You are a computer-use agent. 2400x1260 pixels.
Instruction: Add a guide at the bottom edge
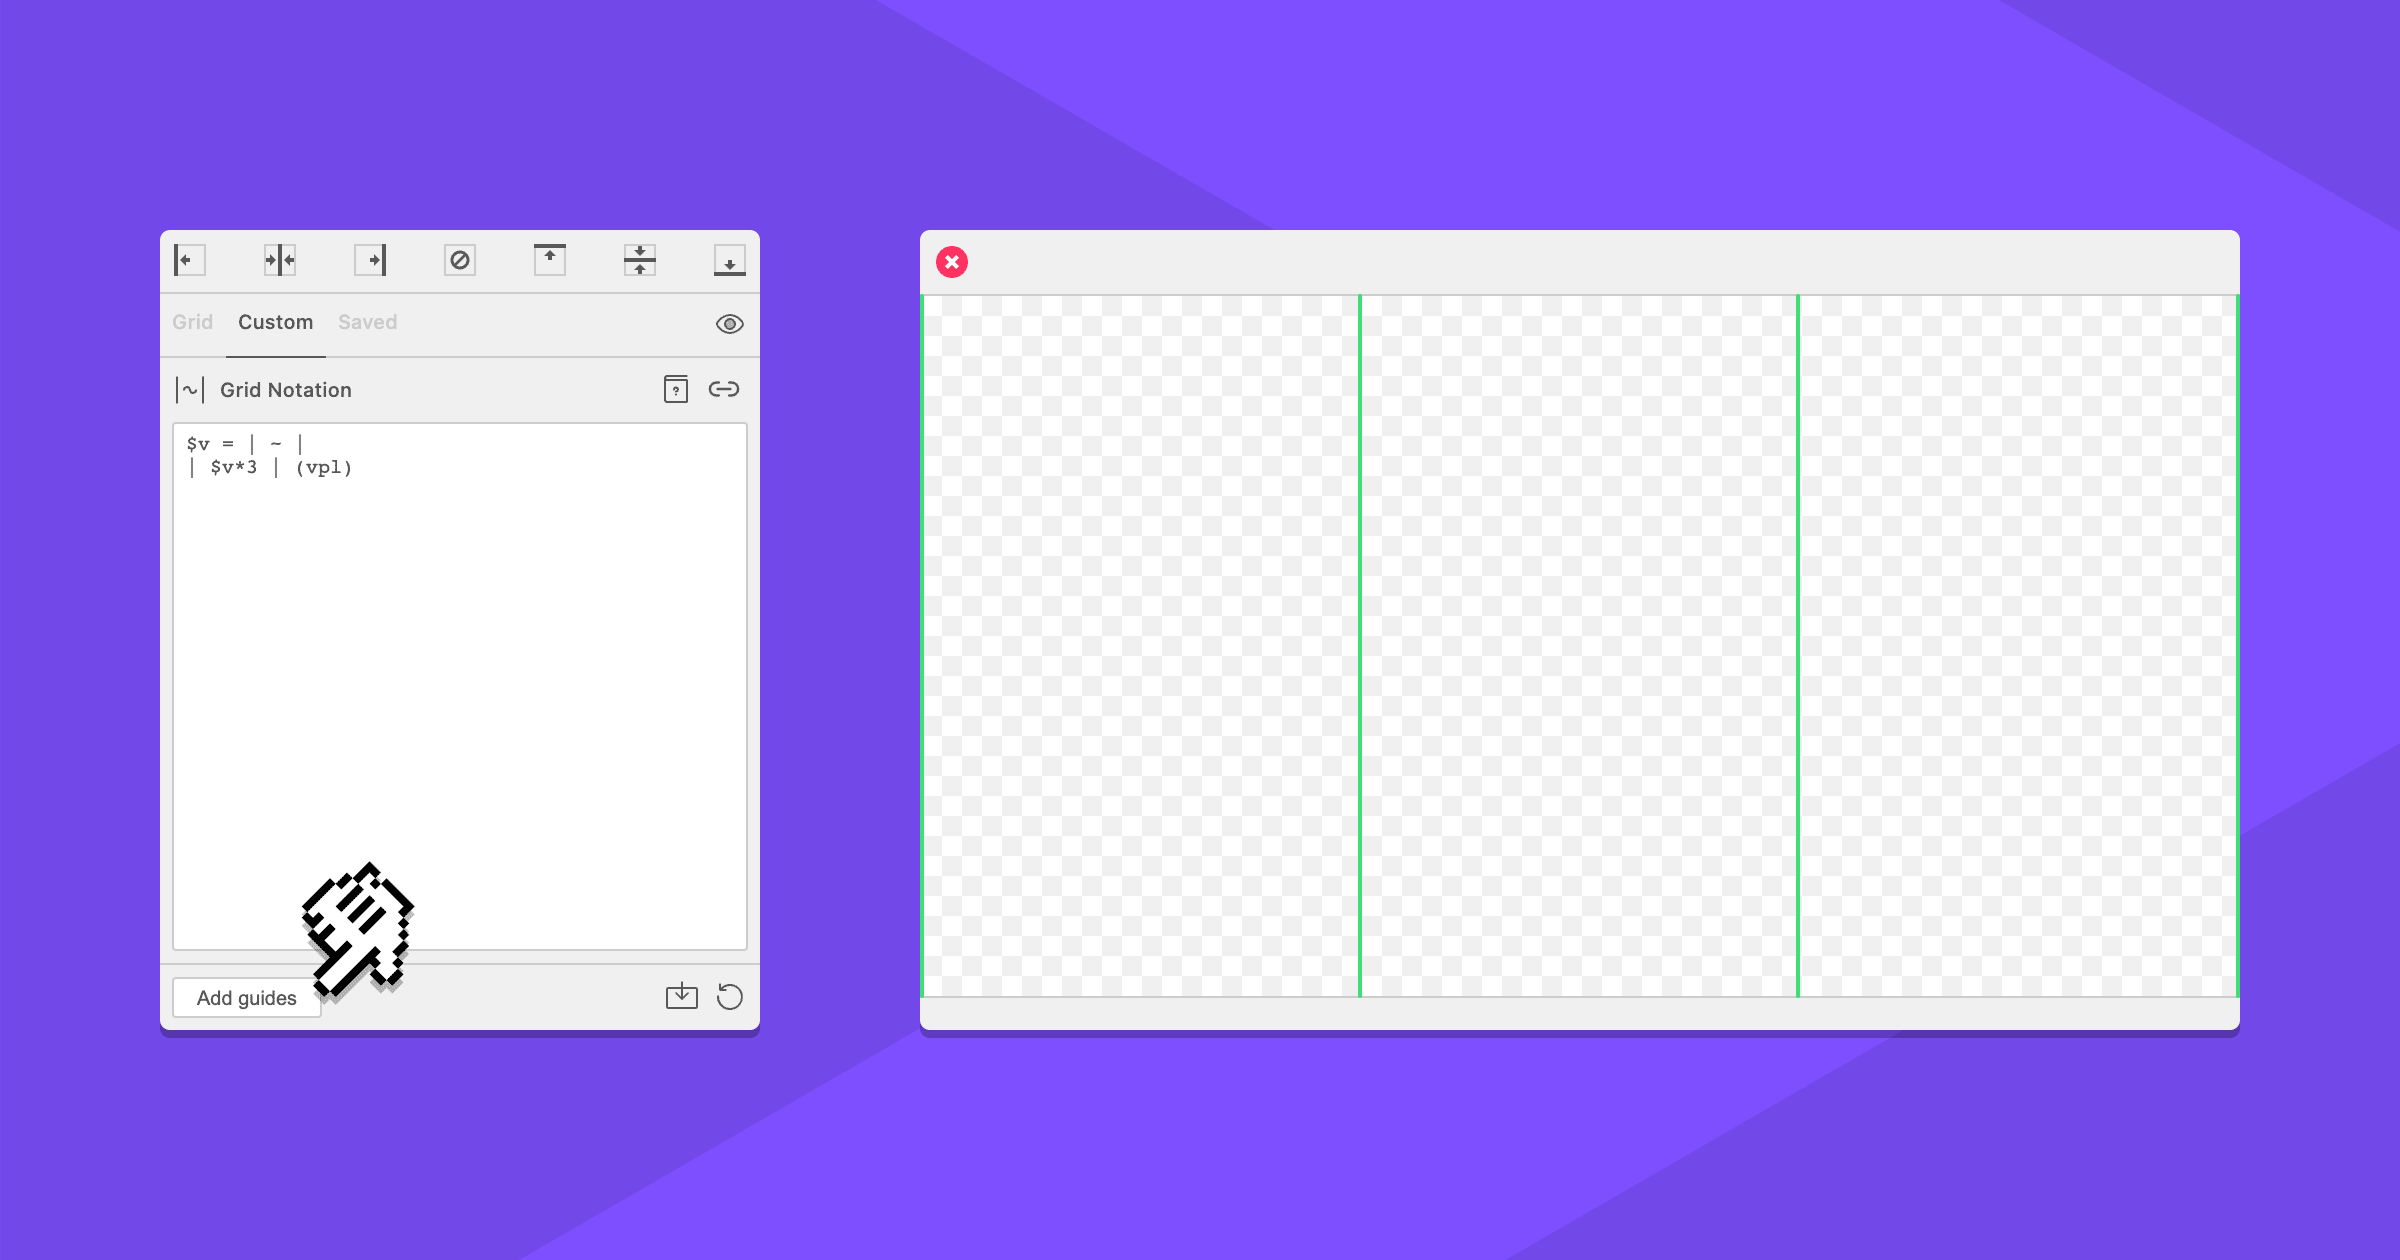[x=730, y=260]
